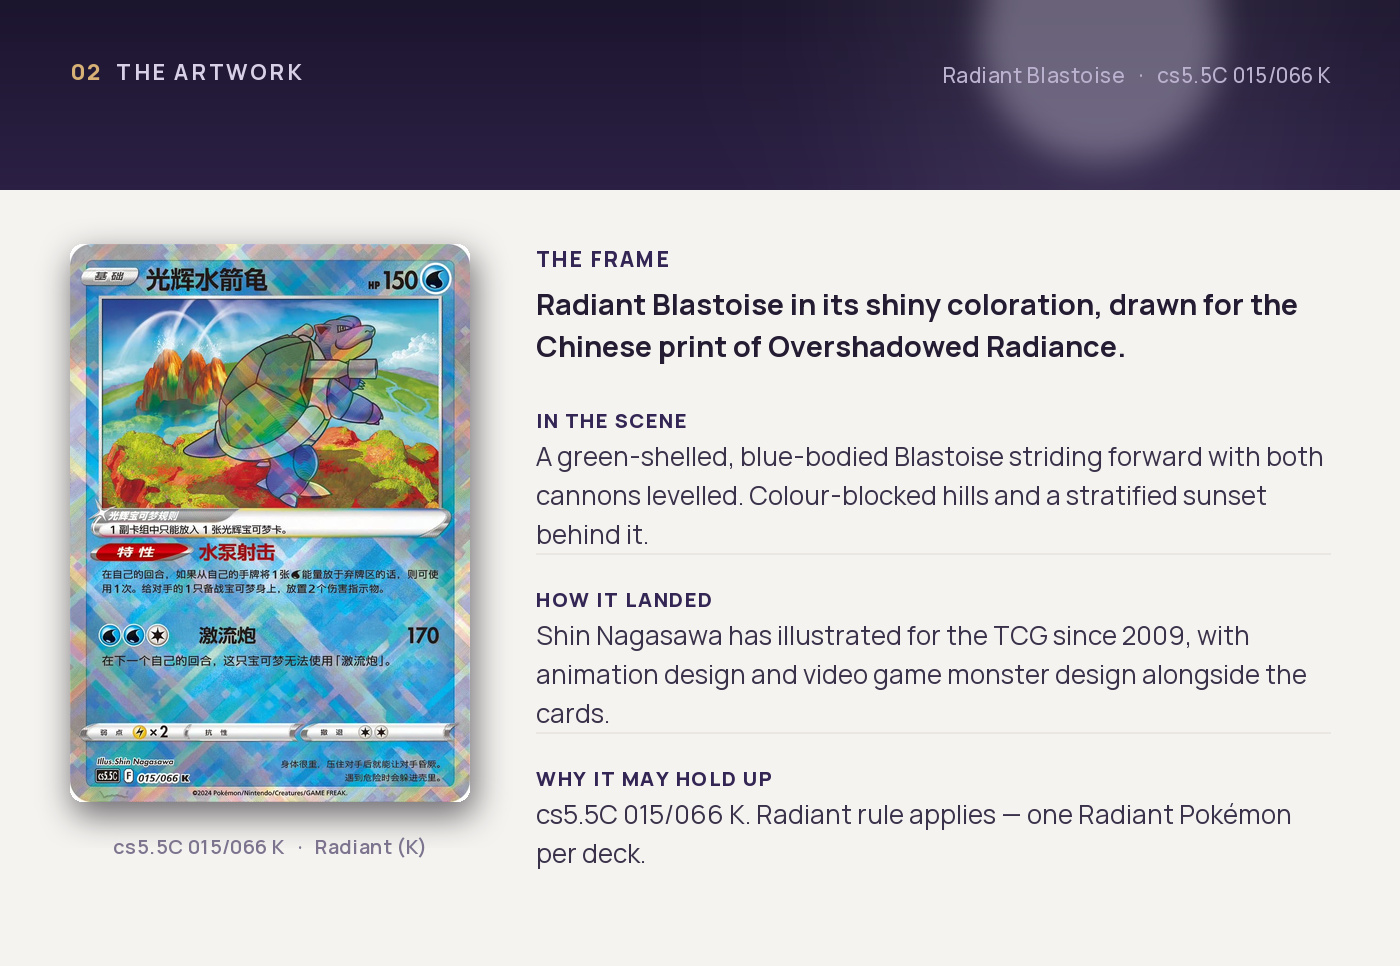
Task: Click 'Radiant (K)' caption under the card
Action: (x=370, y=847)
